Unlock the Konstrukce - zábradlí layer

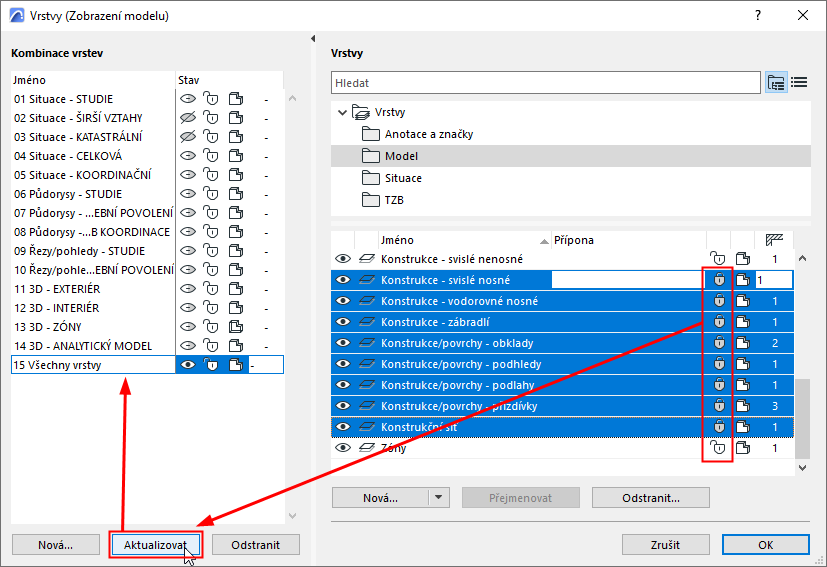[x=719, y=322]
